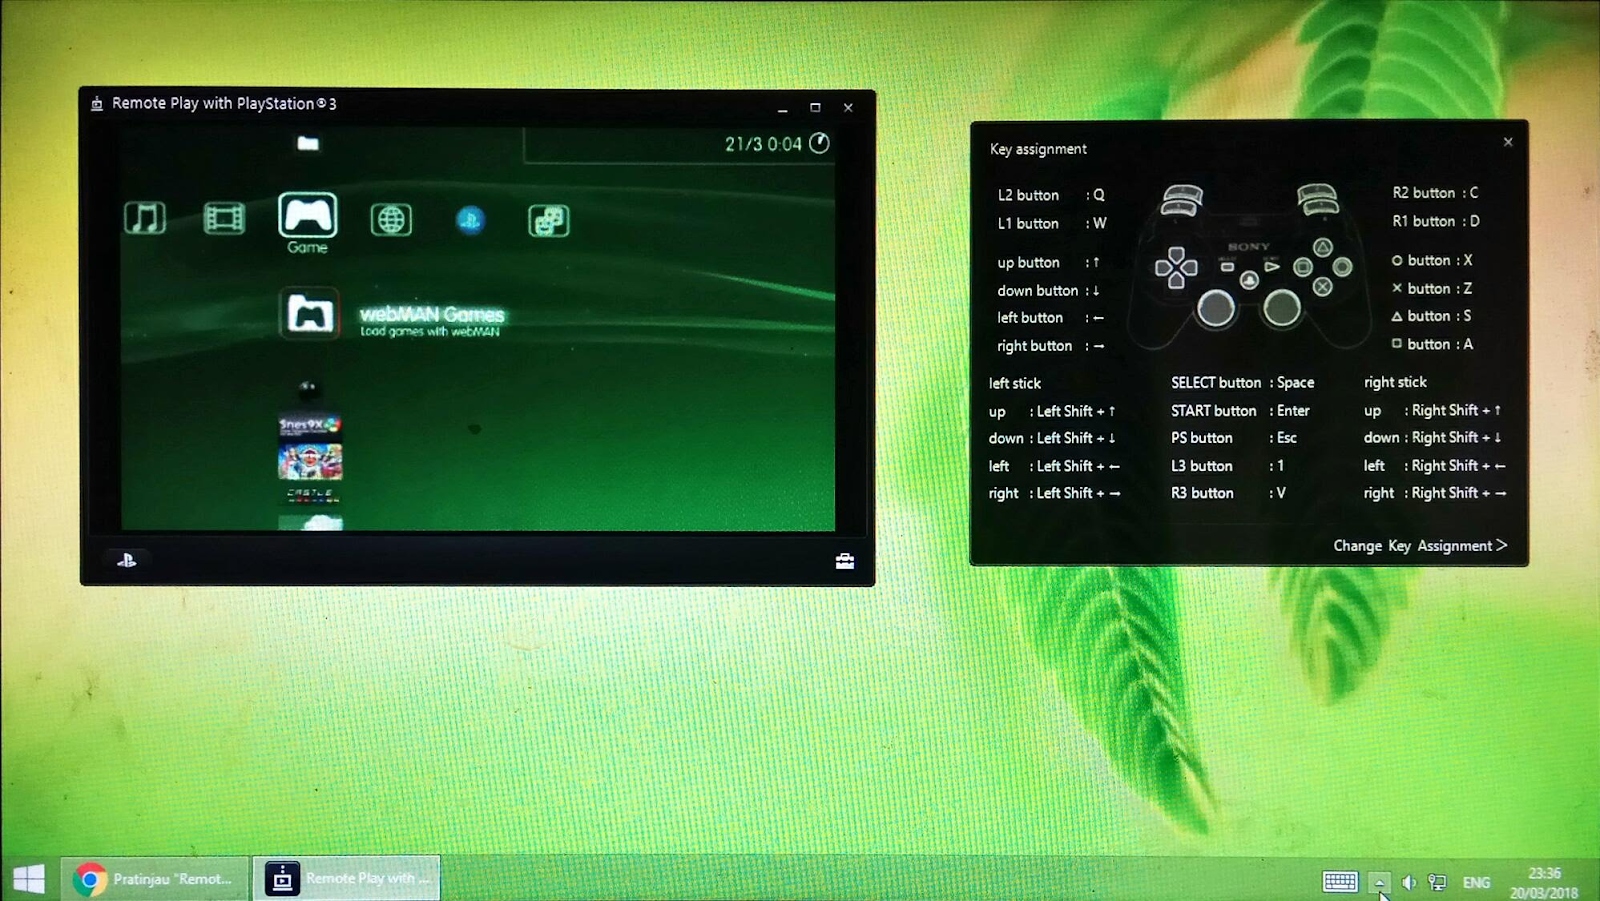Click the Remote Play taskbar item
1600x901 pixels.
[346, 879]
